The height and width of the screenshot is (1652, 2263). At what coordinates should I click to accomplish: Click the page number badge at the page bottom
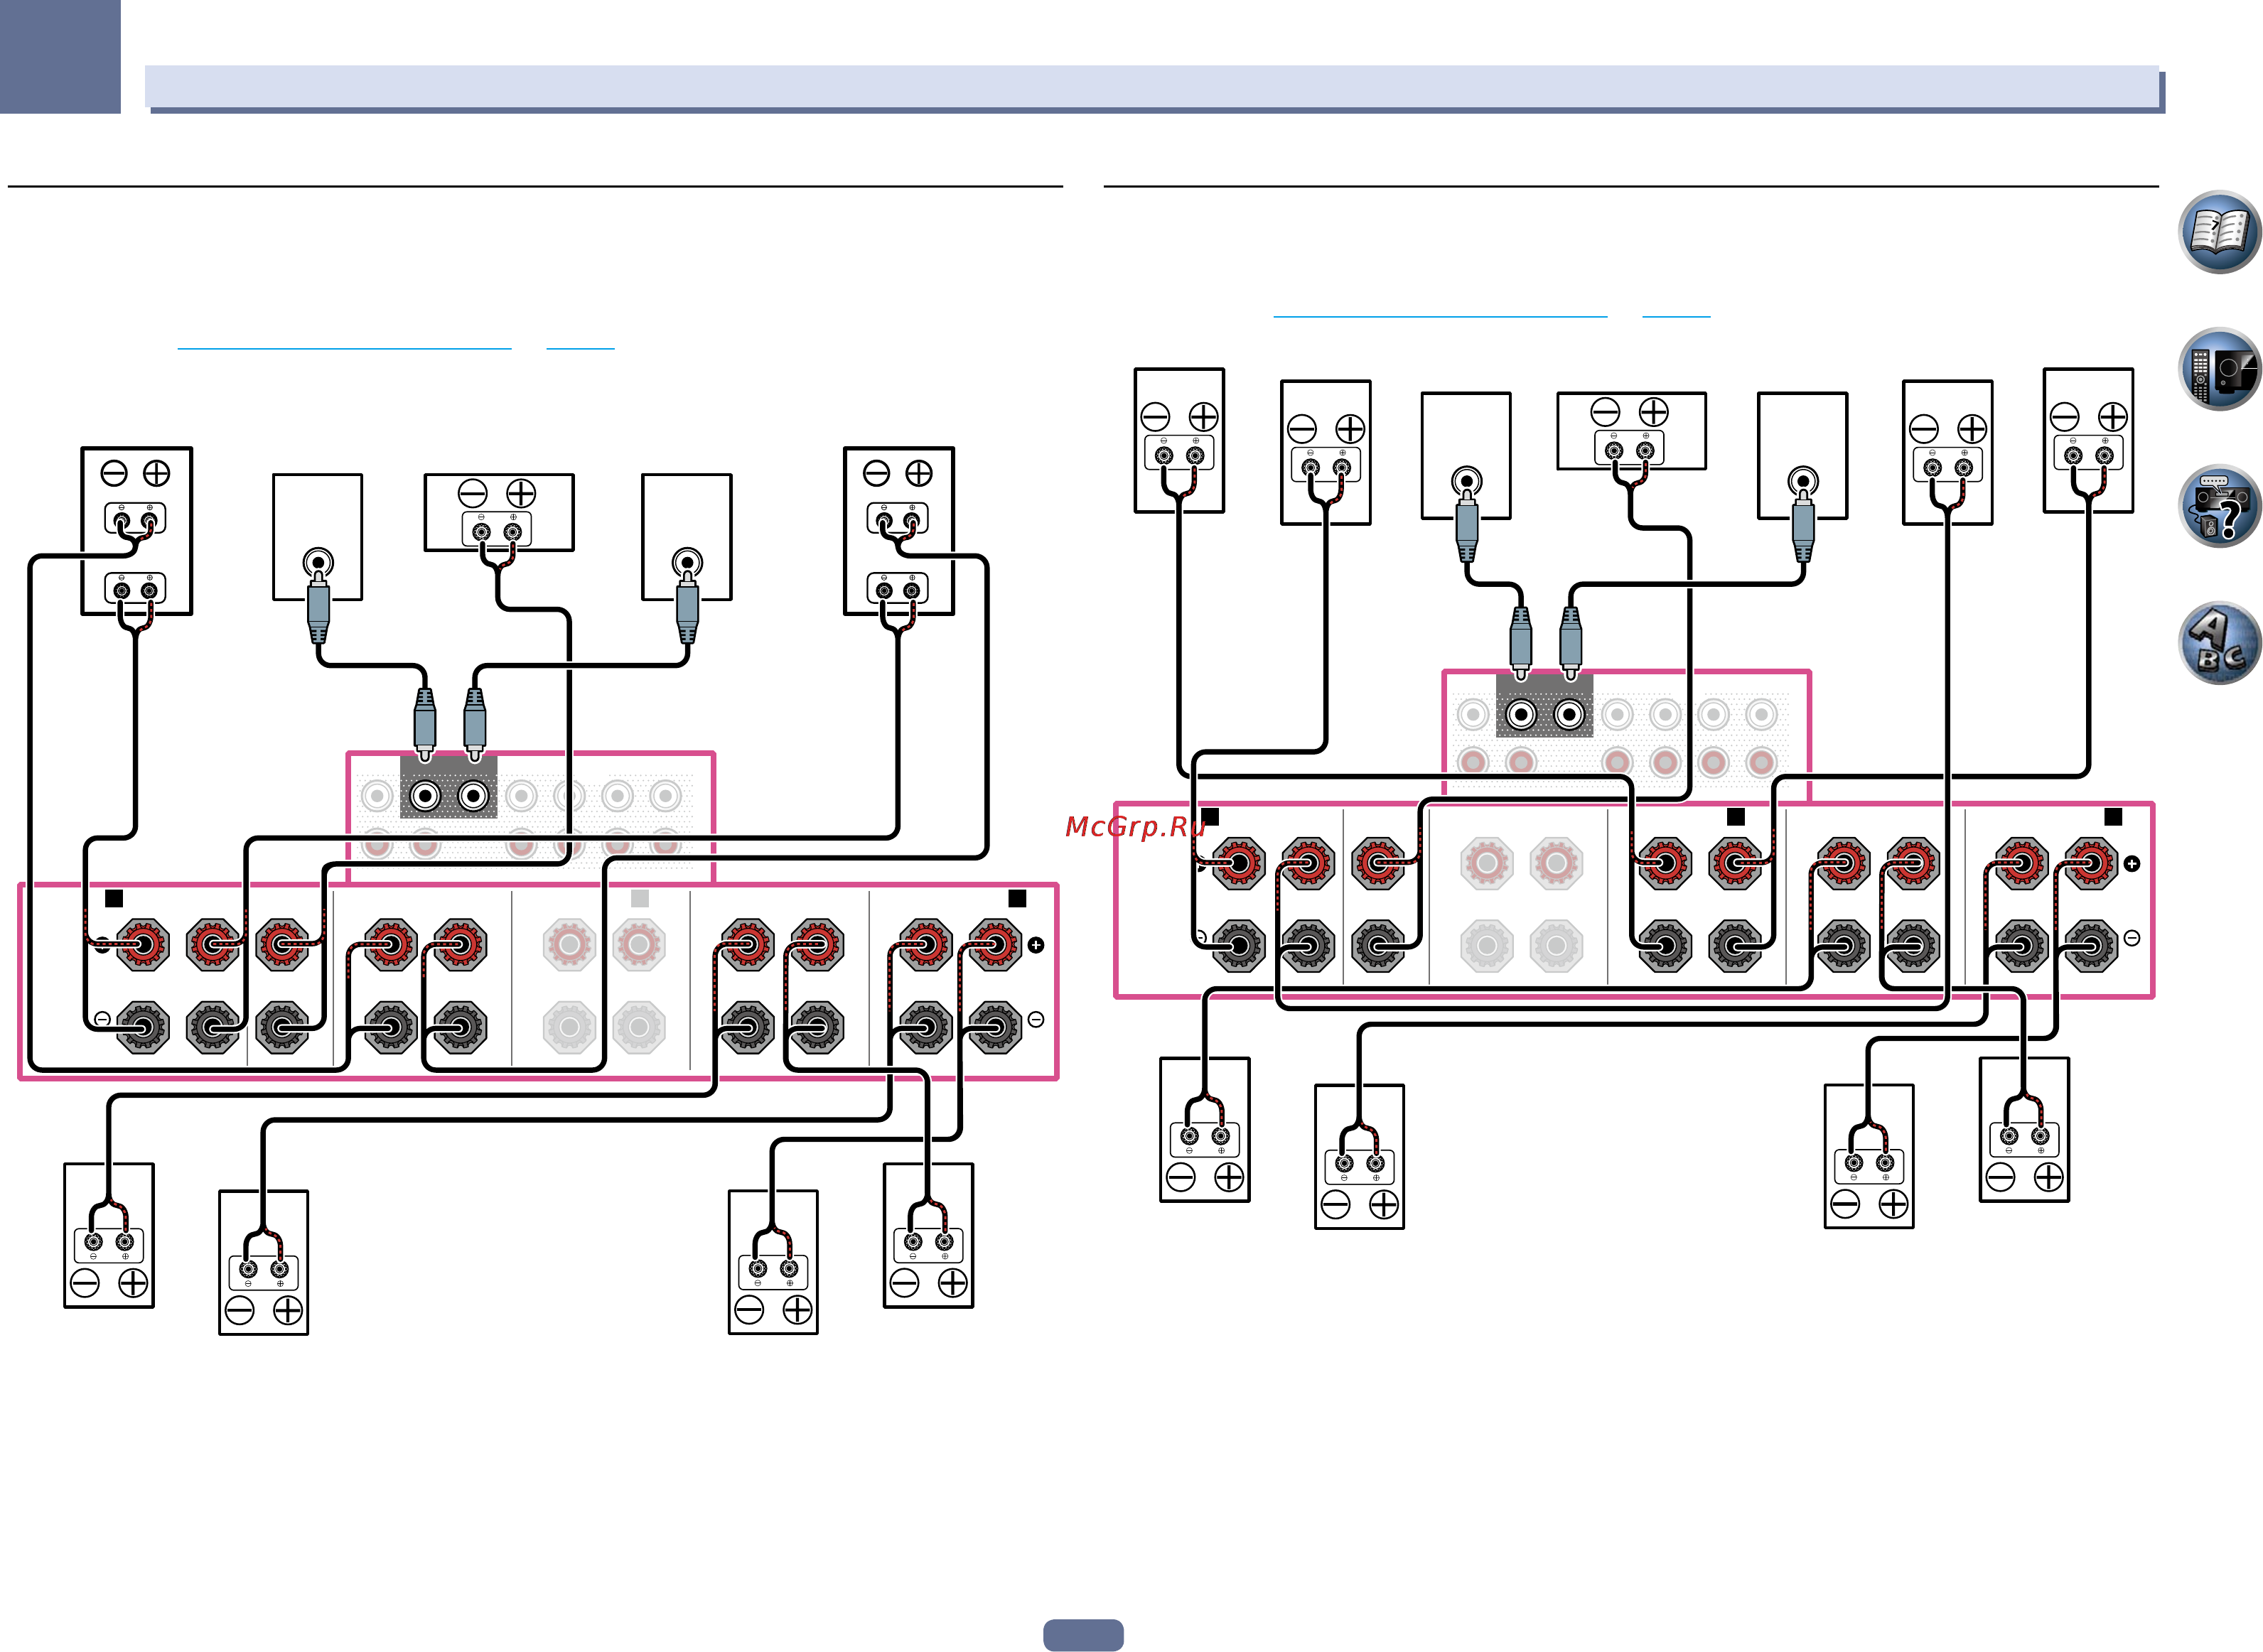coord(1083,1635)
